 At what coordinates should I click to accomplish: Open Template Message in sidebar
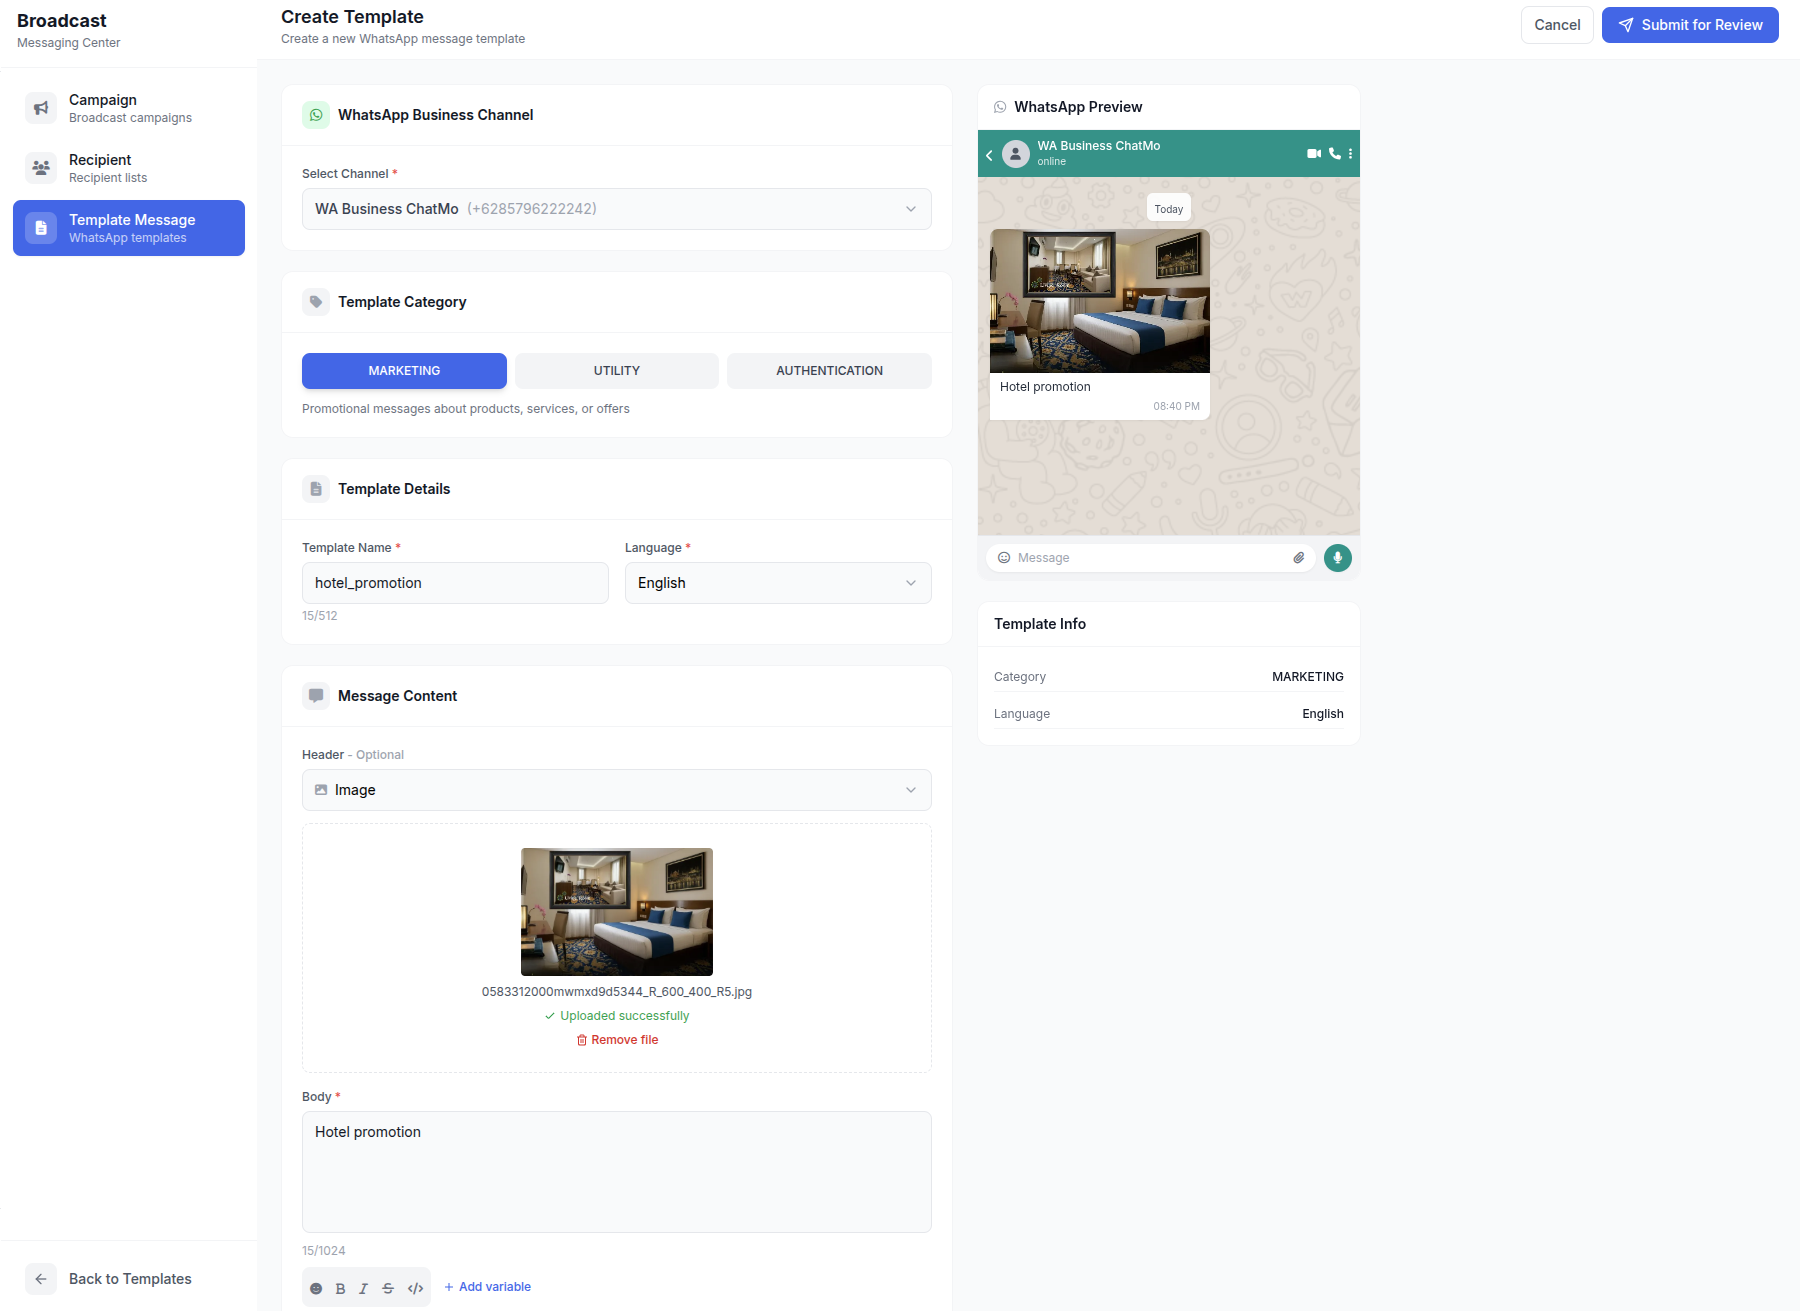(129, 228)
